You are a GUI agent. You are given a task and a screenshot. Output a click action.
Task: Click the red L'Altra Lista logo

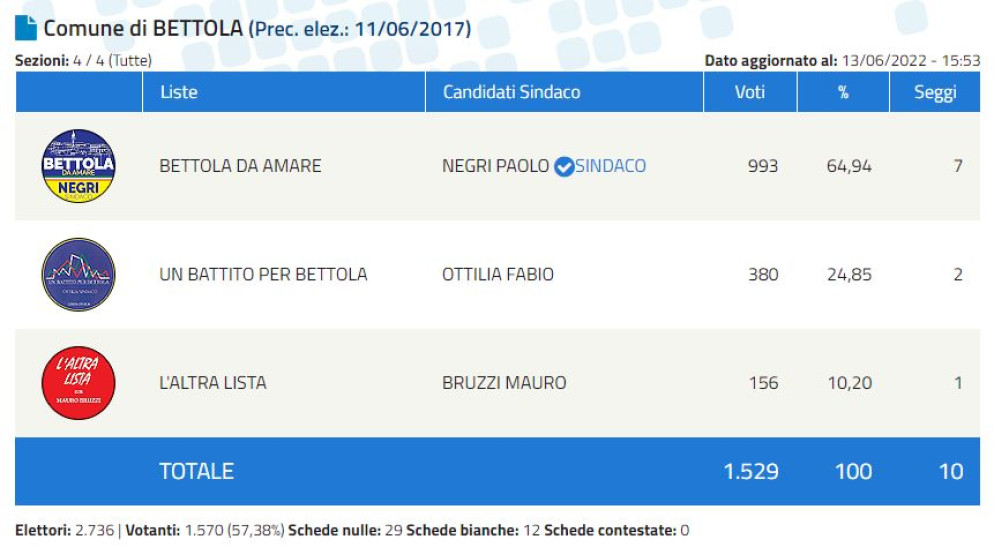tap(78, 383)
